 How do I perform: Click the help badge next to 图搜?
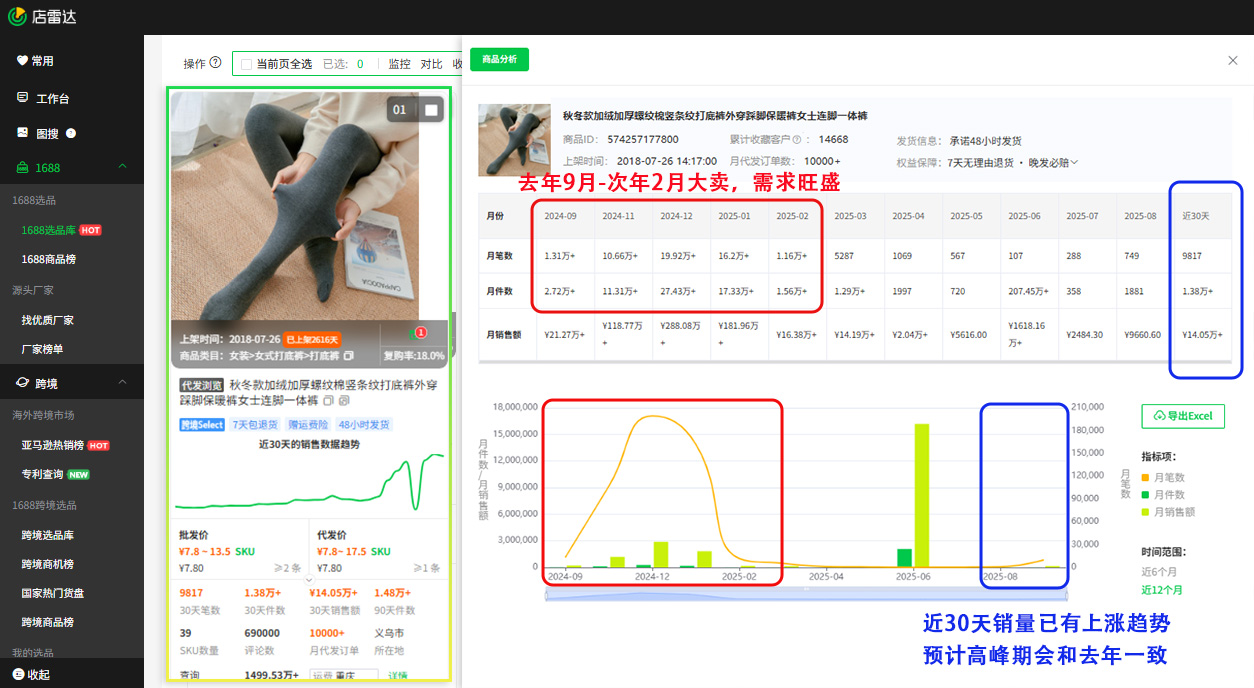click(71, 133)
